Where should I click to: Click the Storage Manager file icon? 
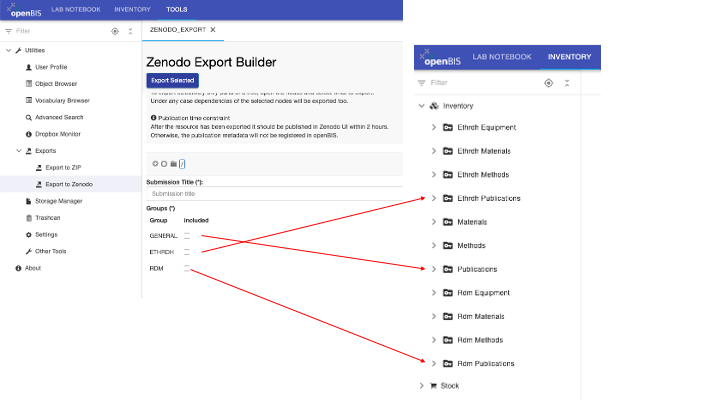(x=28, y=201)
